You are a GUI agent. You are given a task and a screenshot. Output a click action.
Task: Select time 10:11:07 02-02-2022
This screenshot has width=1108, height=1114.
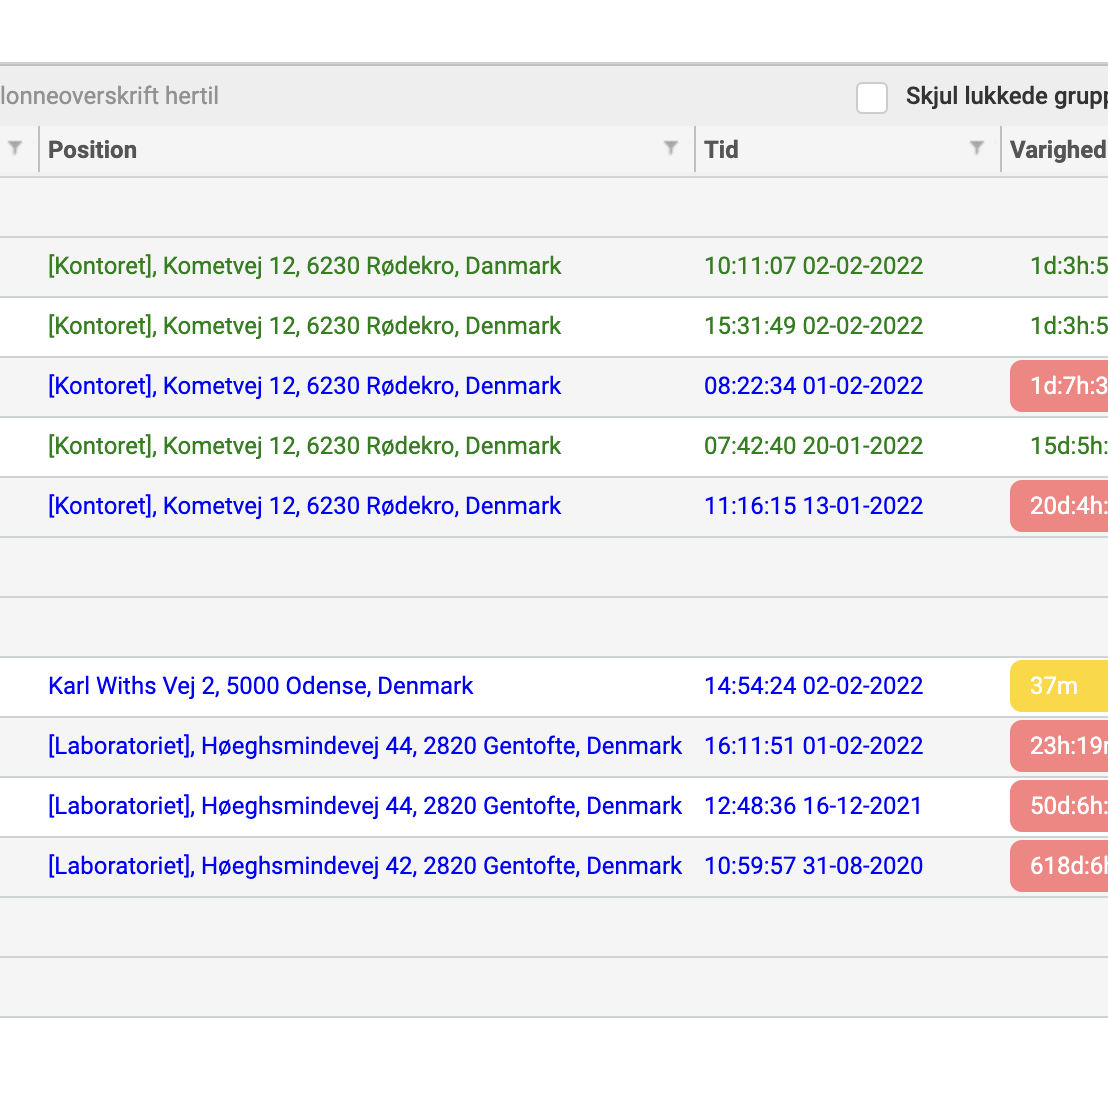coord(813,266)
